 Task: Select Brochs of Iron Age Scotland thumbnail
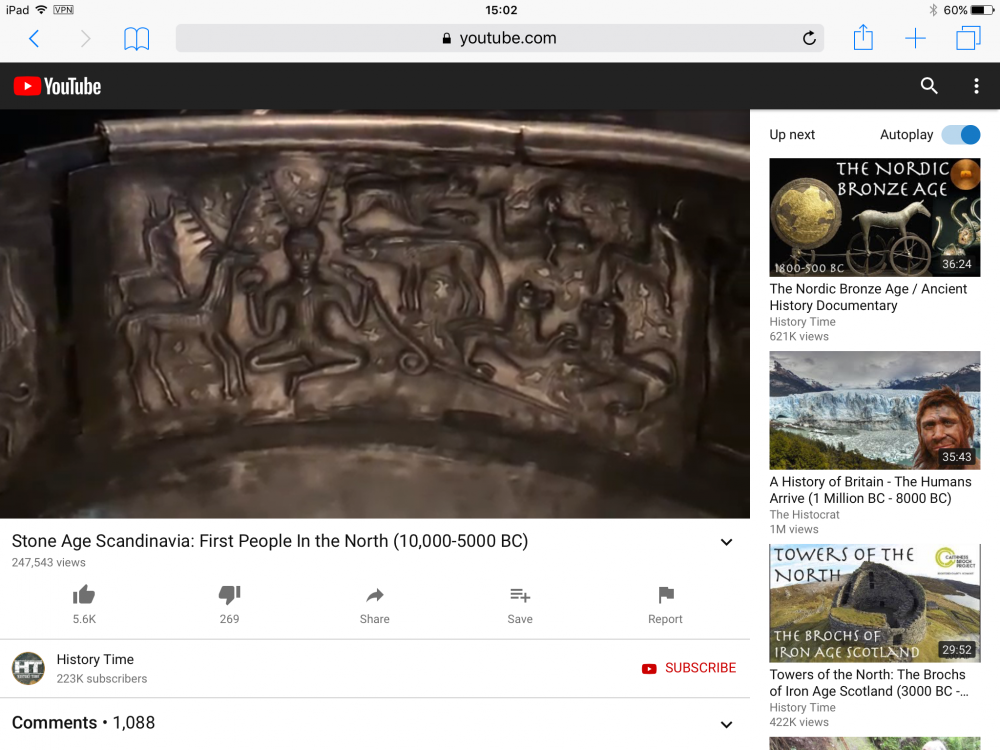click(x=874, y=603)
